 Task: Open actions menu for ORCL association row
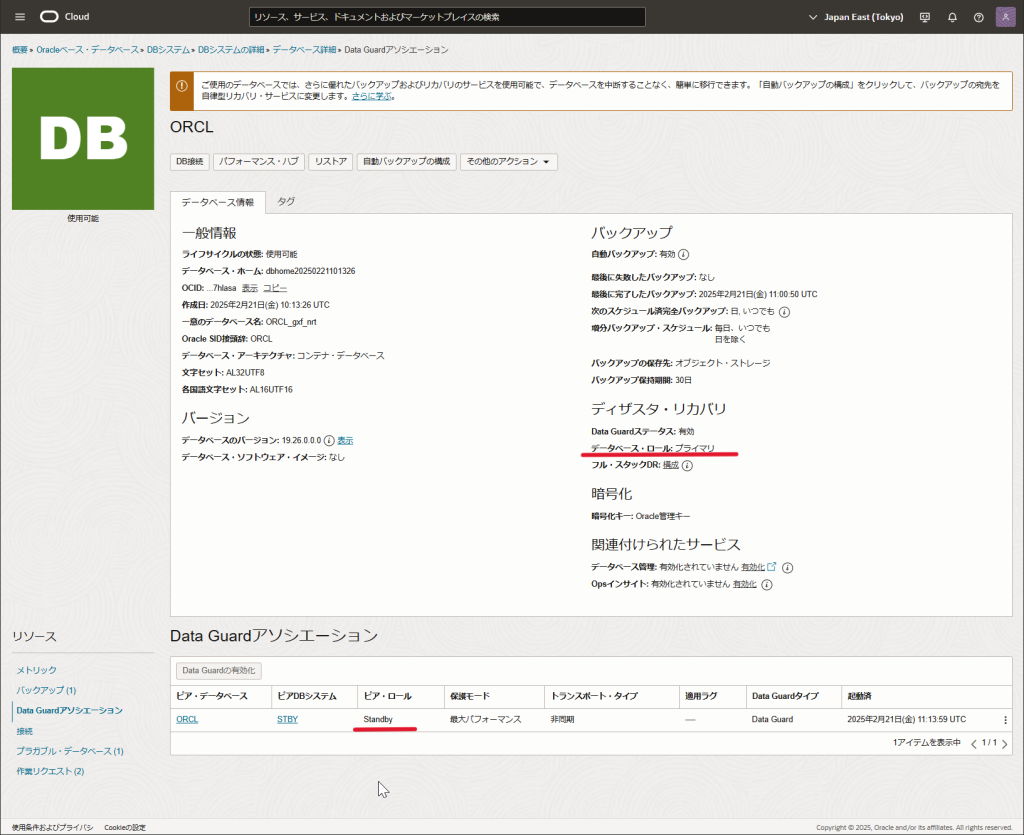1005,720
